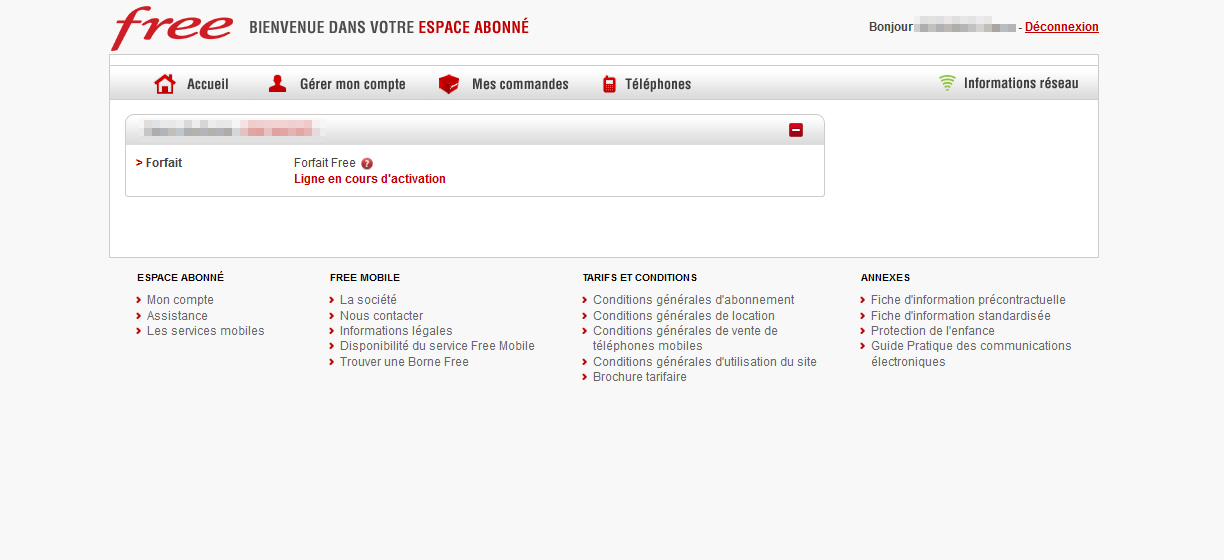Click the Bienvenue dans votre Espace Abonné title
1224x560 pixels.
(389, 27)
